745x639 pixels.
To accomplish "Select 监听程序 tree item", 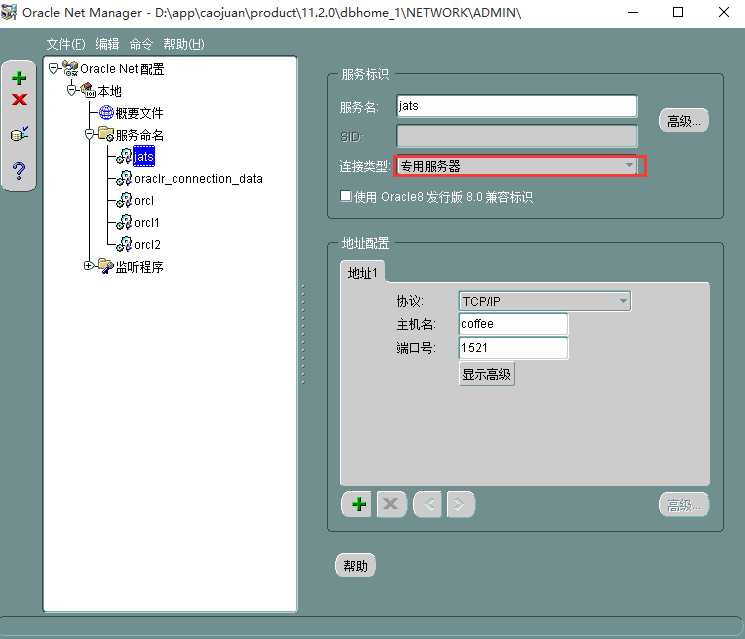I will pos(140,267).
